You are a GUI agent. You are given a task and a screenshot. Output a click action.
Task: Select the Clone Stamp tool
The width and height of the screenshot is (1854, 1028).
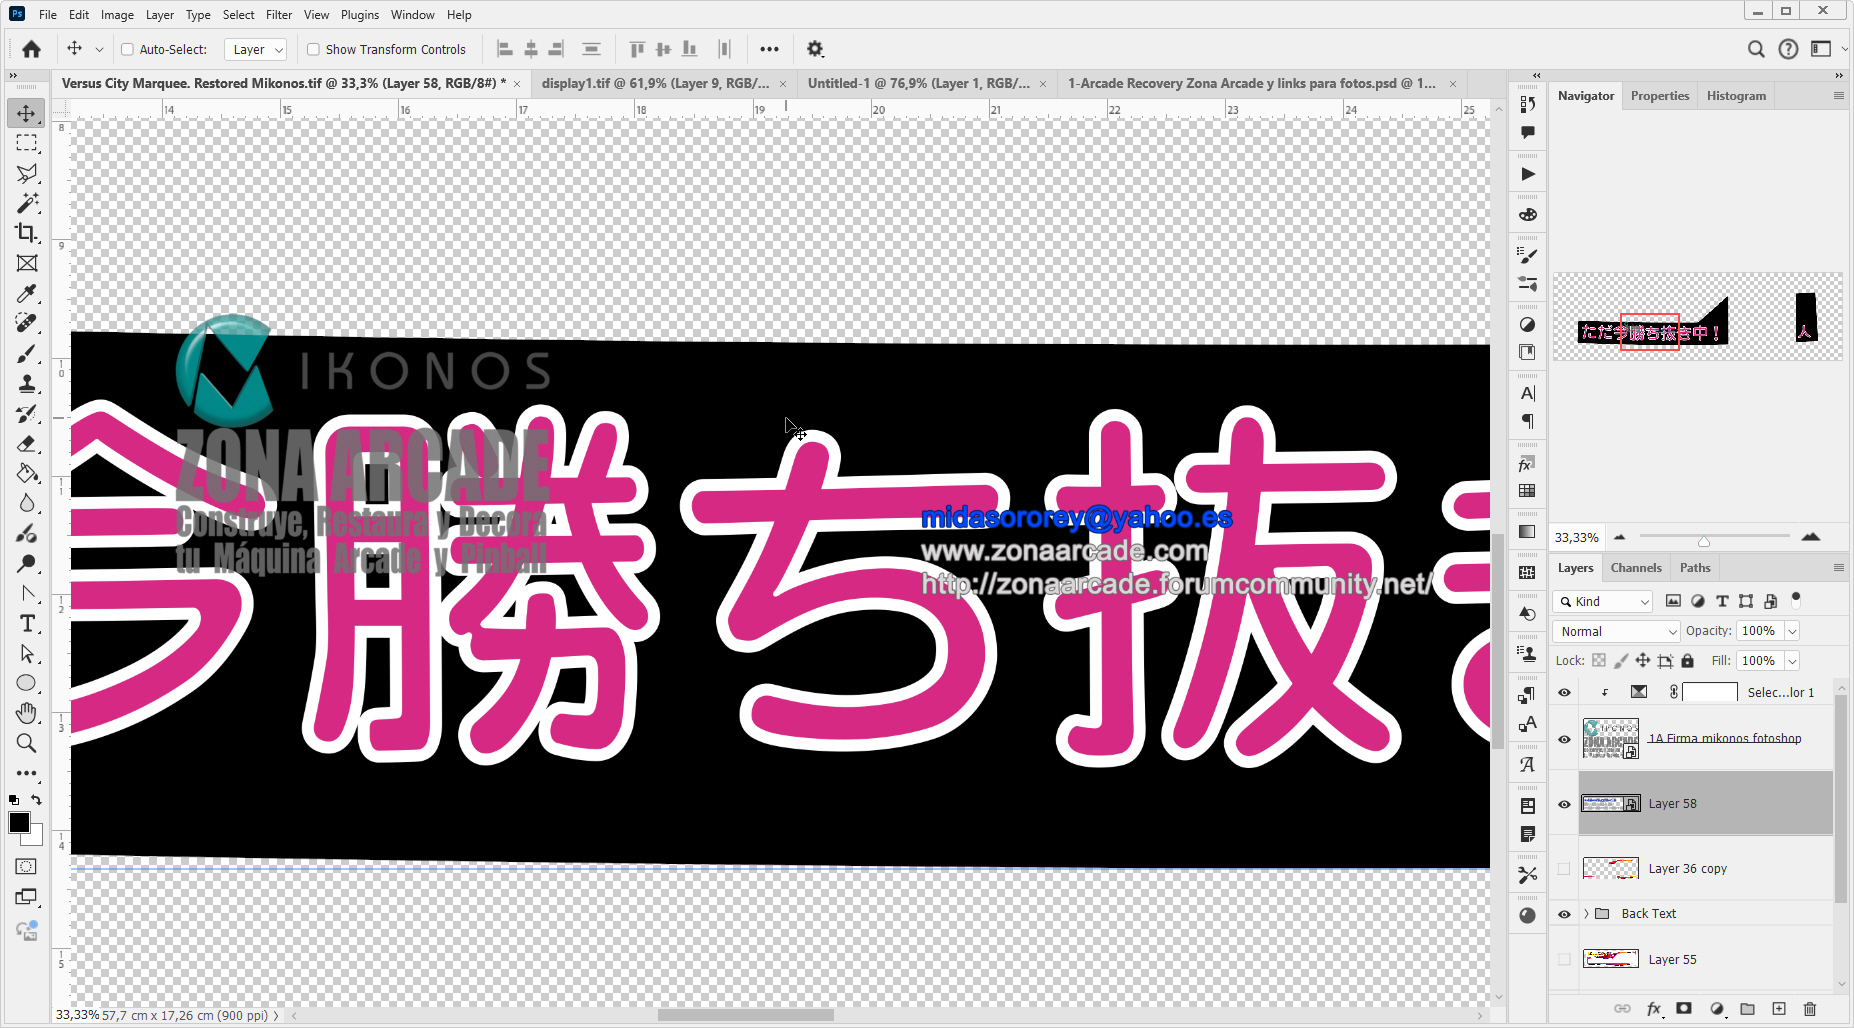coord(27,383)
